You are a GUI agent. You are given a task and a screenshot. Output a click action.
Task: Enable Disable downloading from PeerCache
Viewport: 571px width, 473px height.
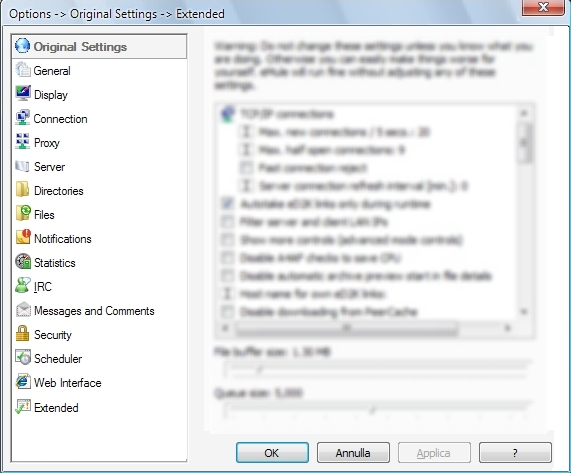(x=228, y=312)
